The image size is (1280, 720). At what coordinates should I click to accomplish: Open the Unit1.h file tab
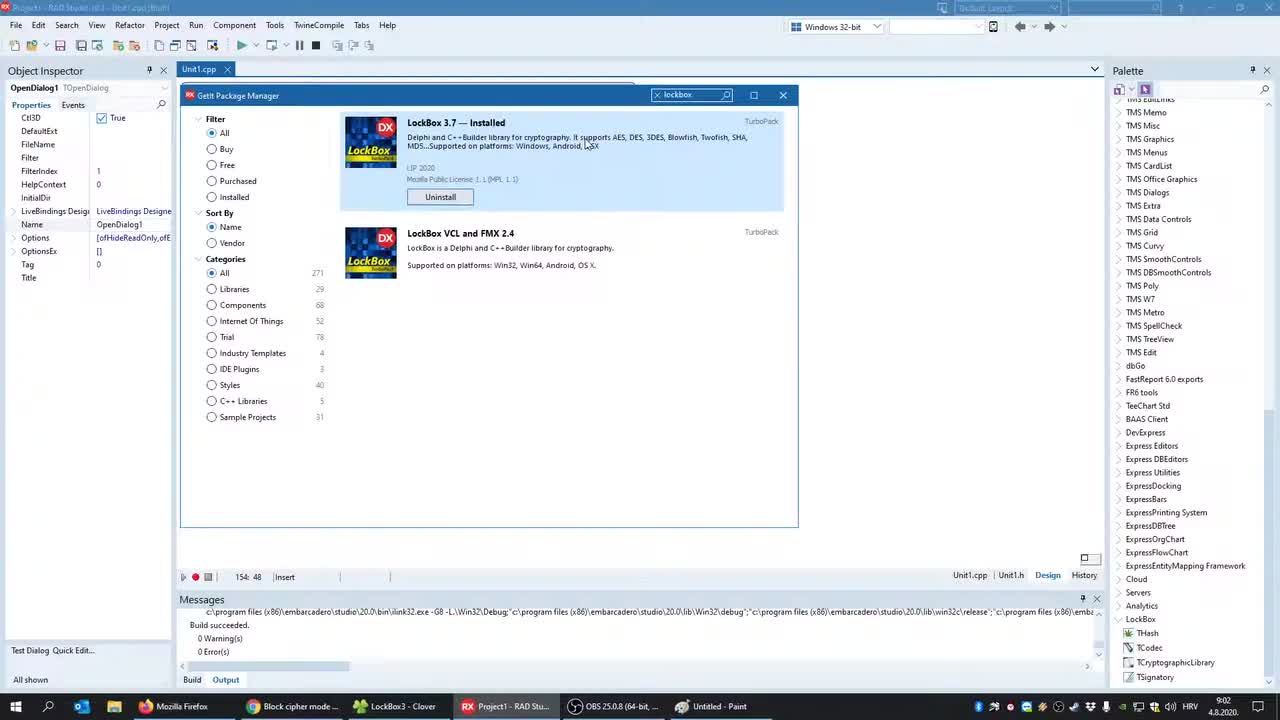1011,575
